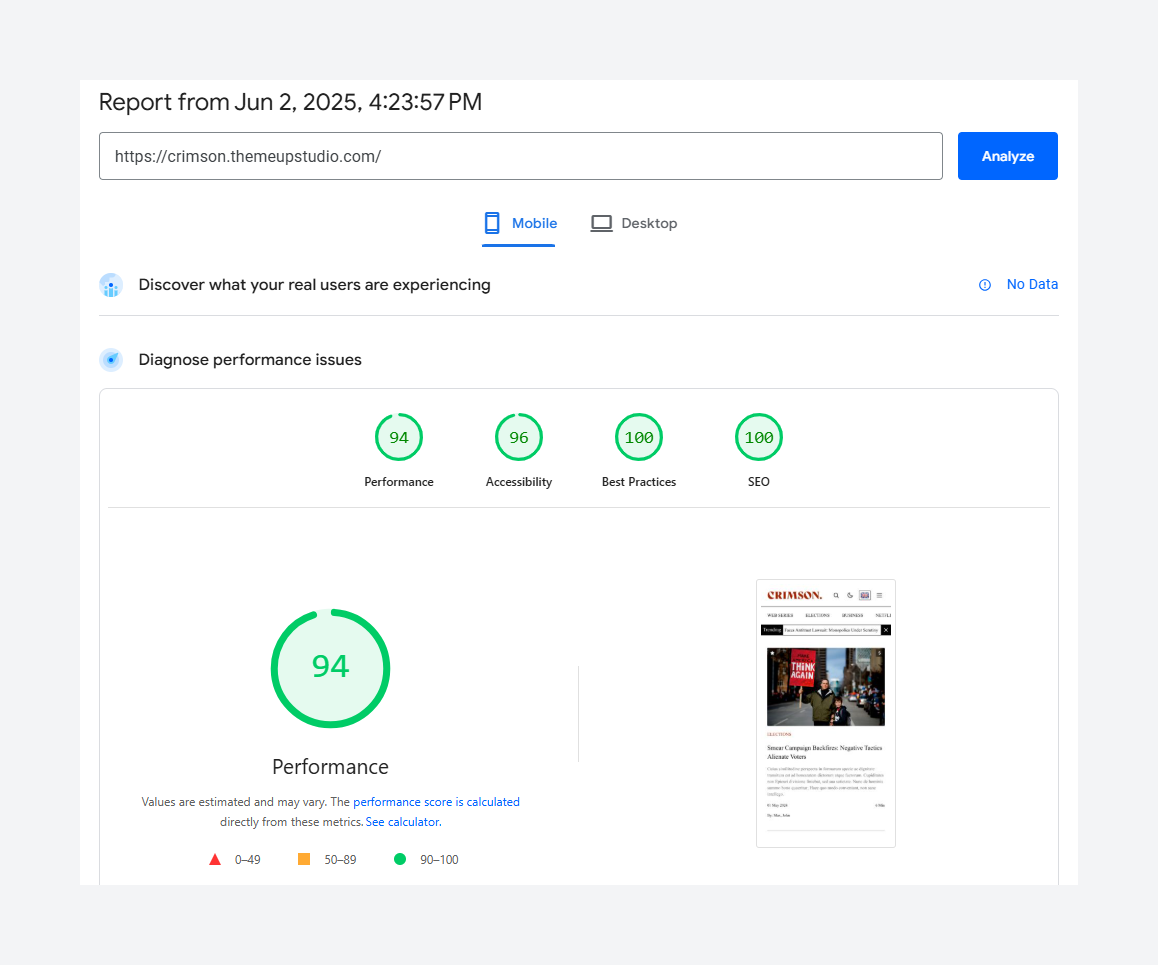Click the Analyze button
The height and width of the screenshot is (965, 1158).
(x=1007, y=156)
